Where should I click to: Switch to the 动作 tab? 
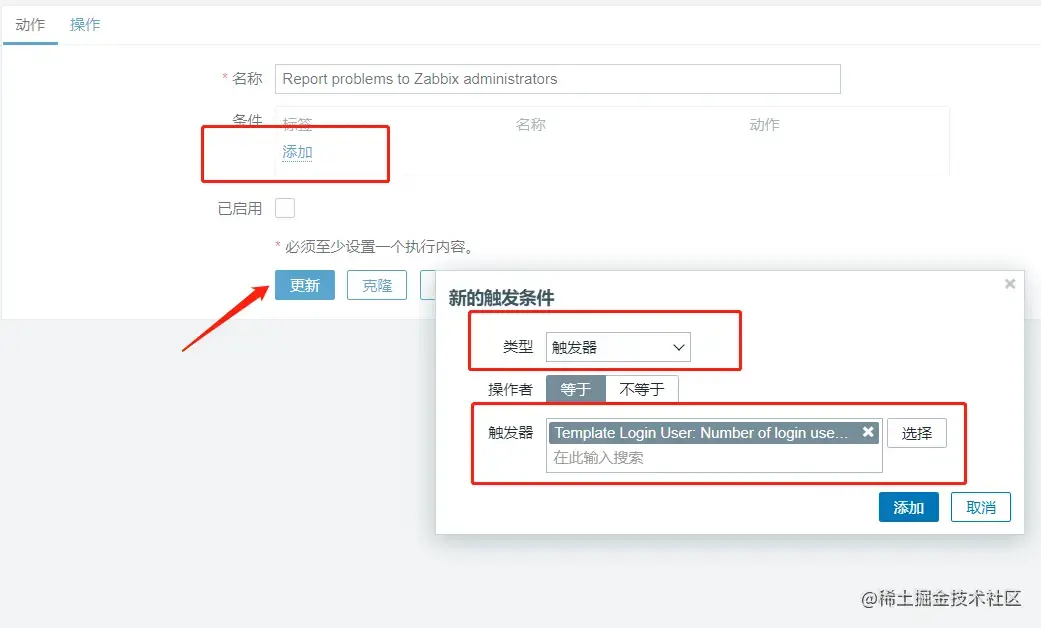point(31,25)
